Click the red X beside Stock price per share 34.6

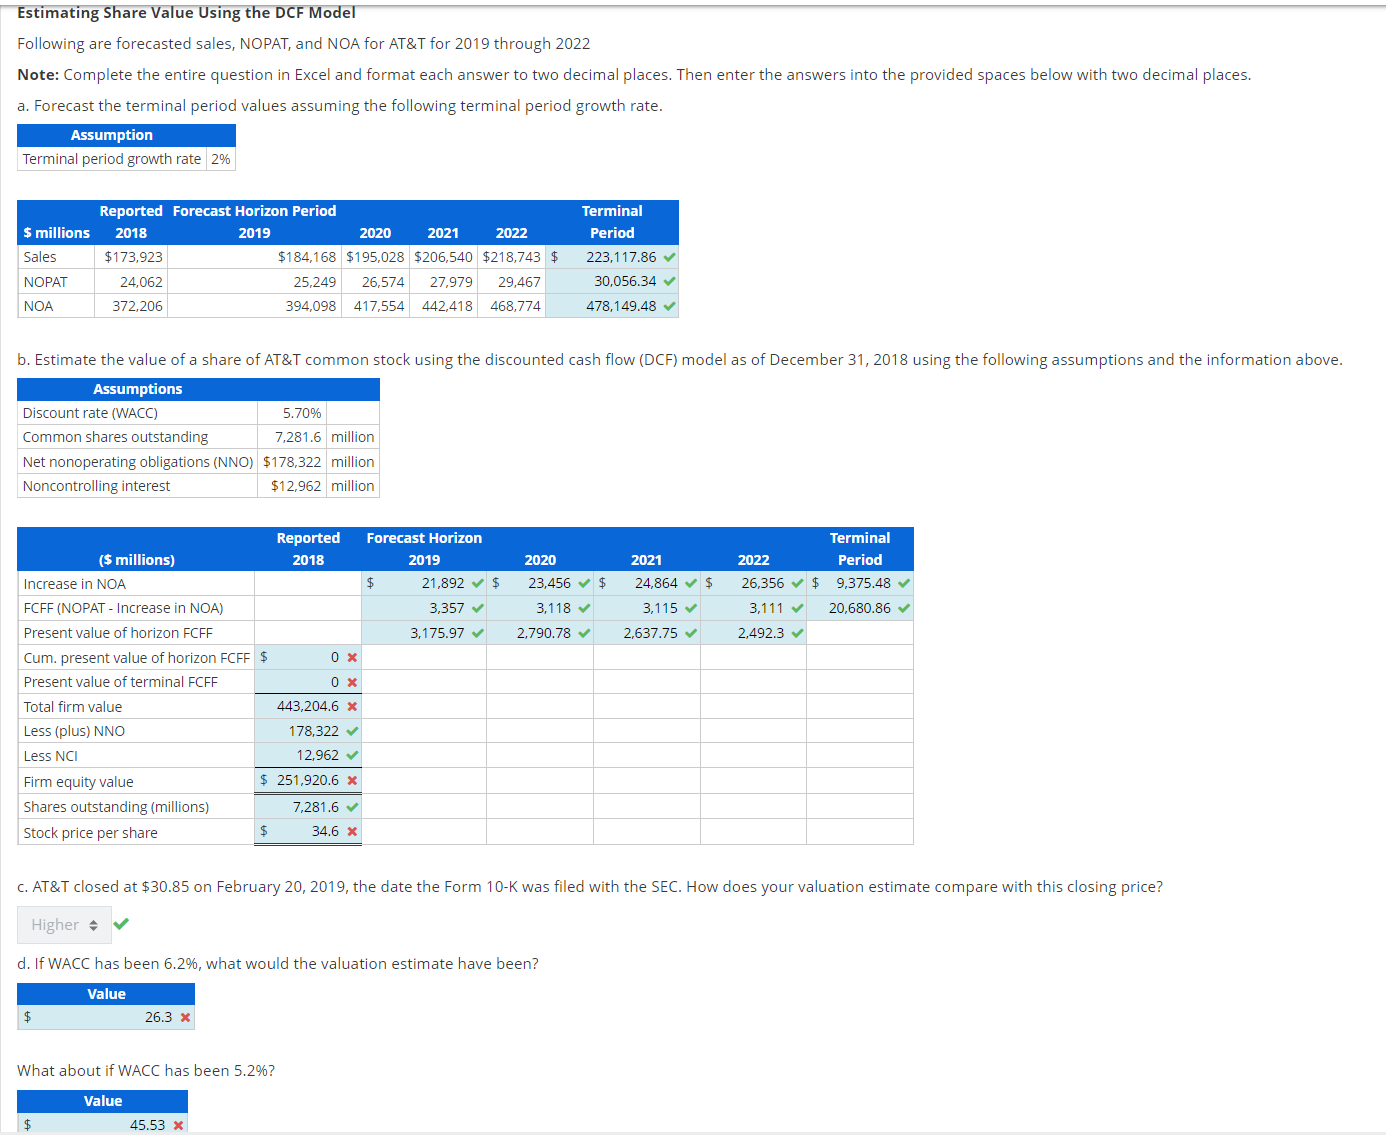[352, 831]
